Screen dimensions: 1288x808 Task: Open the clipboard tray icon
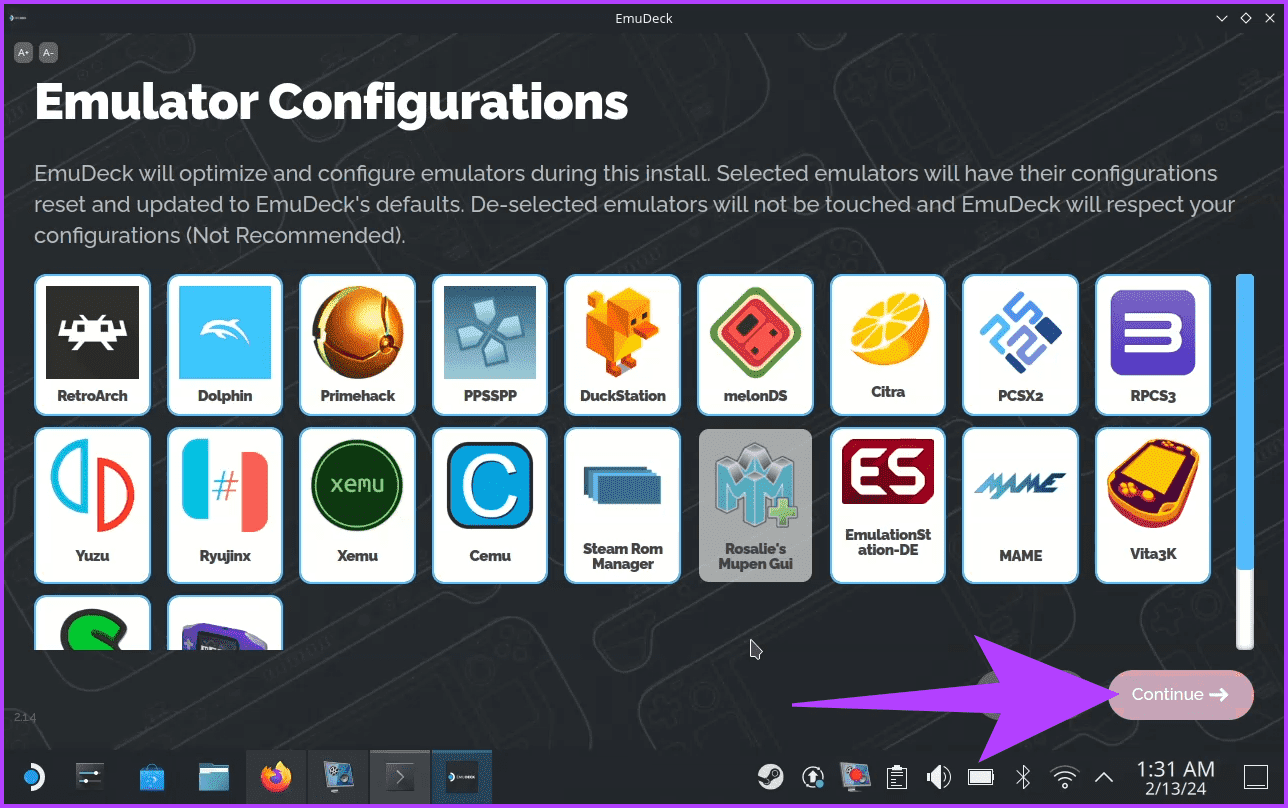point(898,776)
